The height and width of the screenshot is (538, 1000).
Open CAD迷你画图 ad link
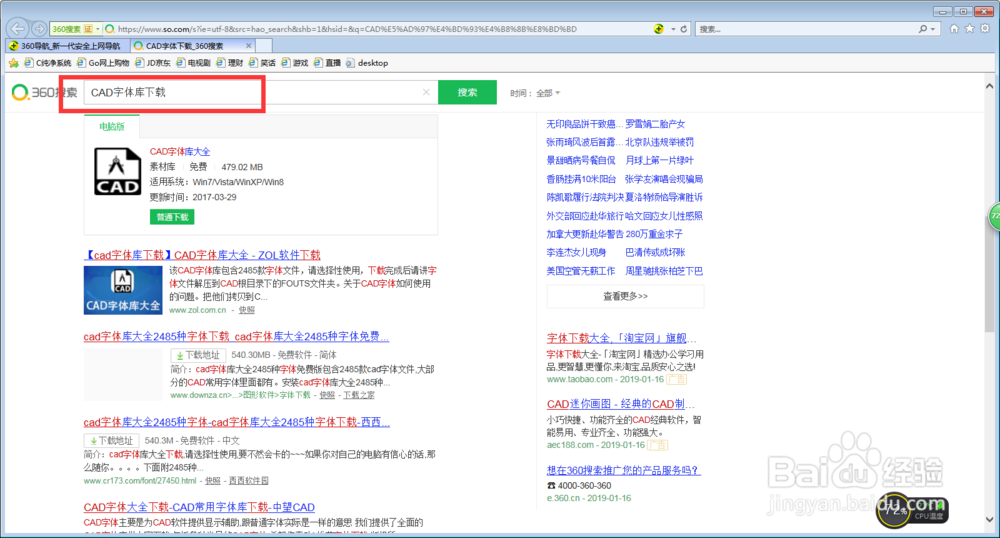pos(620,404)
